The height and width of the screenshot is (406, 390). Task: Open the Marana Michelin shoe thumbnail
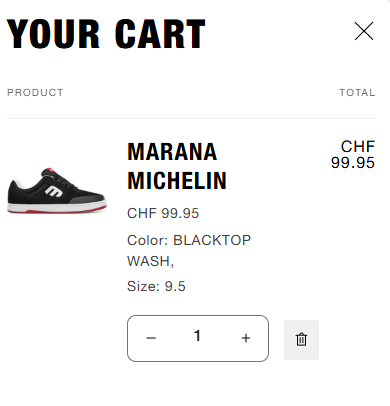[57, 190]
